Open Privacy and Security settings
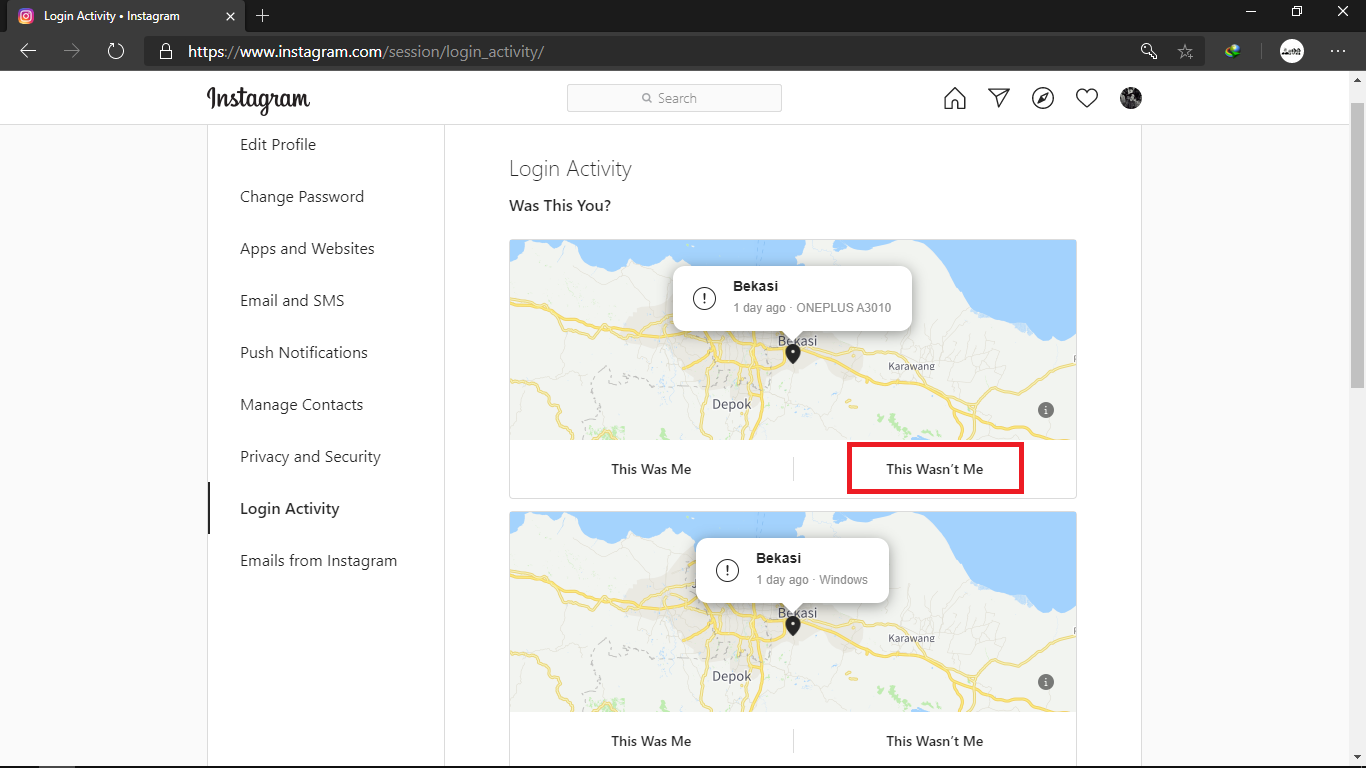The image size is (1366, 768). click(310, 457)
